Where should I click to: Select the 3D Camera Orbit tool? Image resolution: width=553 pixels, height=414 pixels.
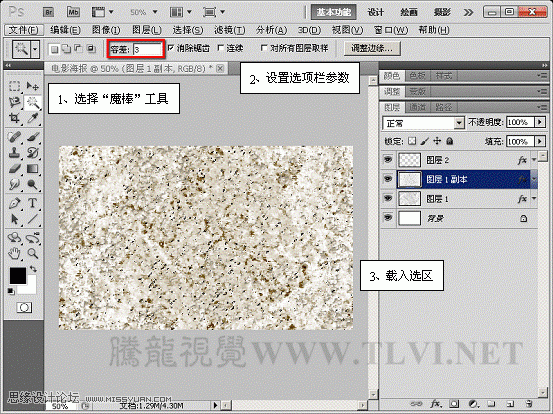click(x=33, y=238)
